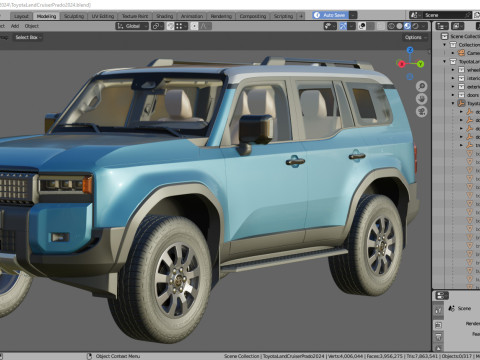
Task: Open the gizmo settings dropdown arrow
Action: 351,26
